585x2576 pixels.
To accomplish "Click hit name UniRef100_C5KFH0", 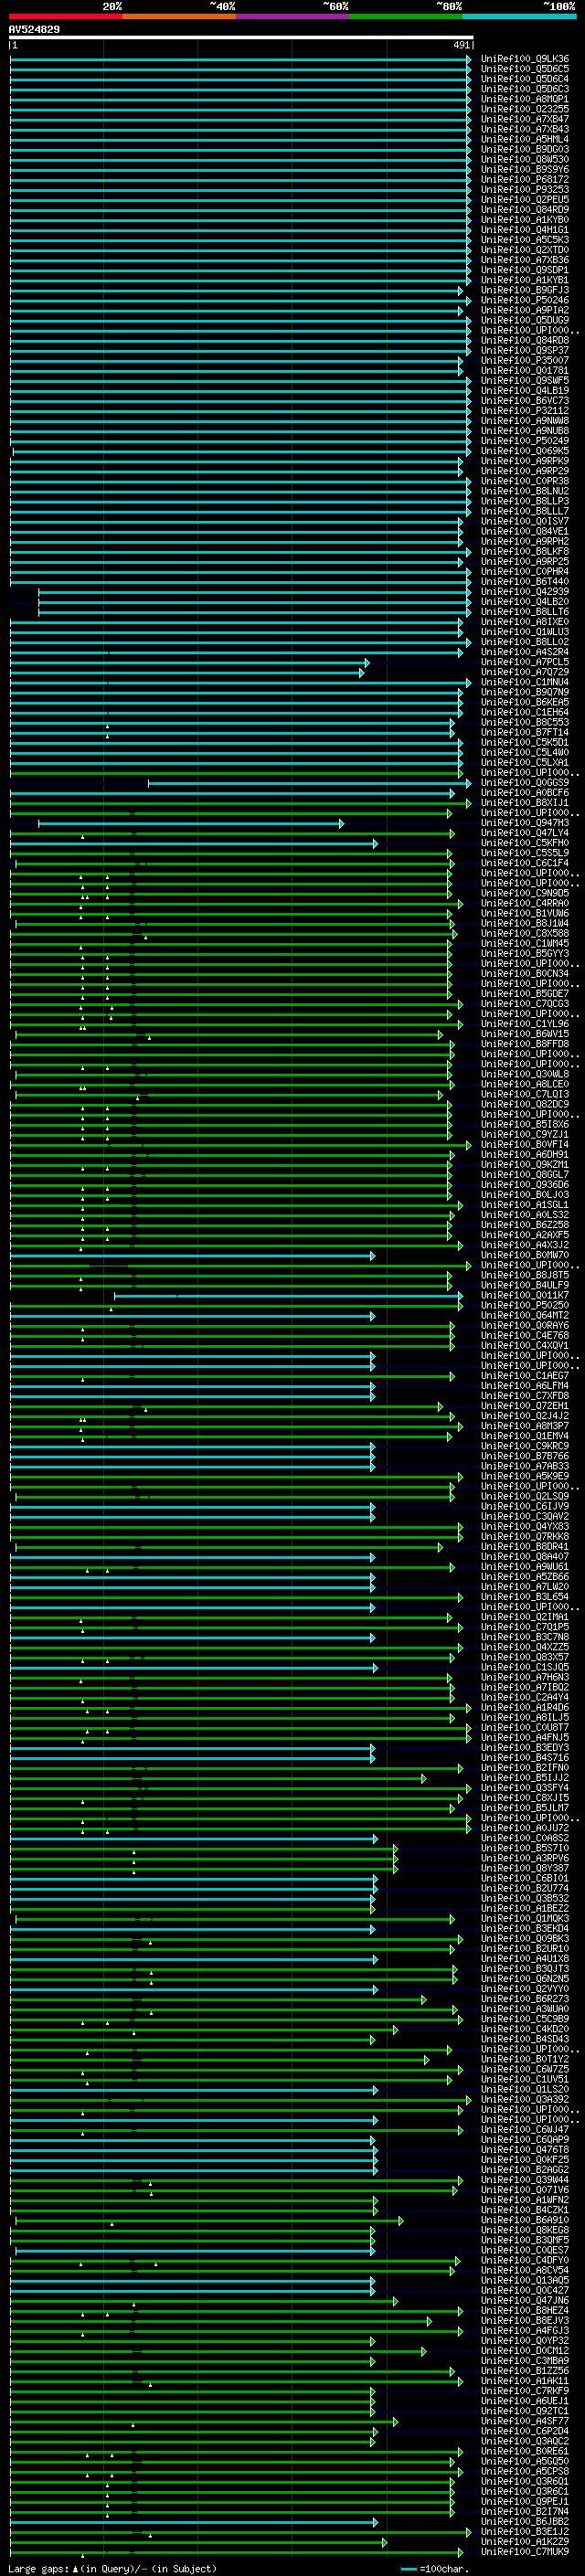I will (x=525, y=843).
